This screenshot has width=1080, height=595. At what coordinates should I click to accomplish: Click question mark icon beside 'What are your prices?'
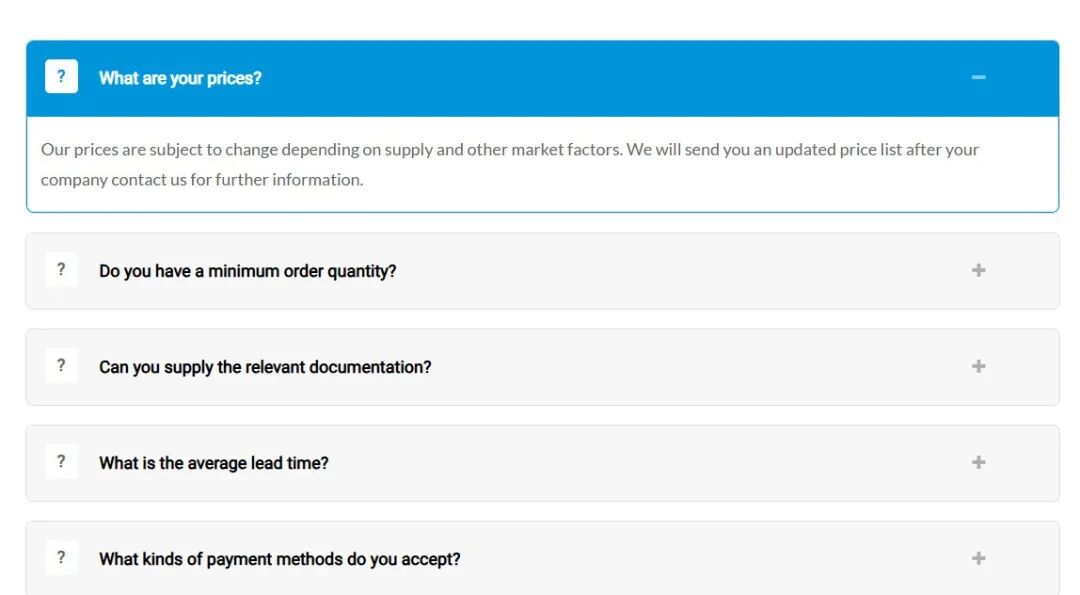coord(61,77)
